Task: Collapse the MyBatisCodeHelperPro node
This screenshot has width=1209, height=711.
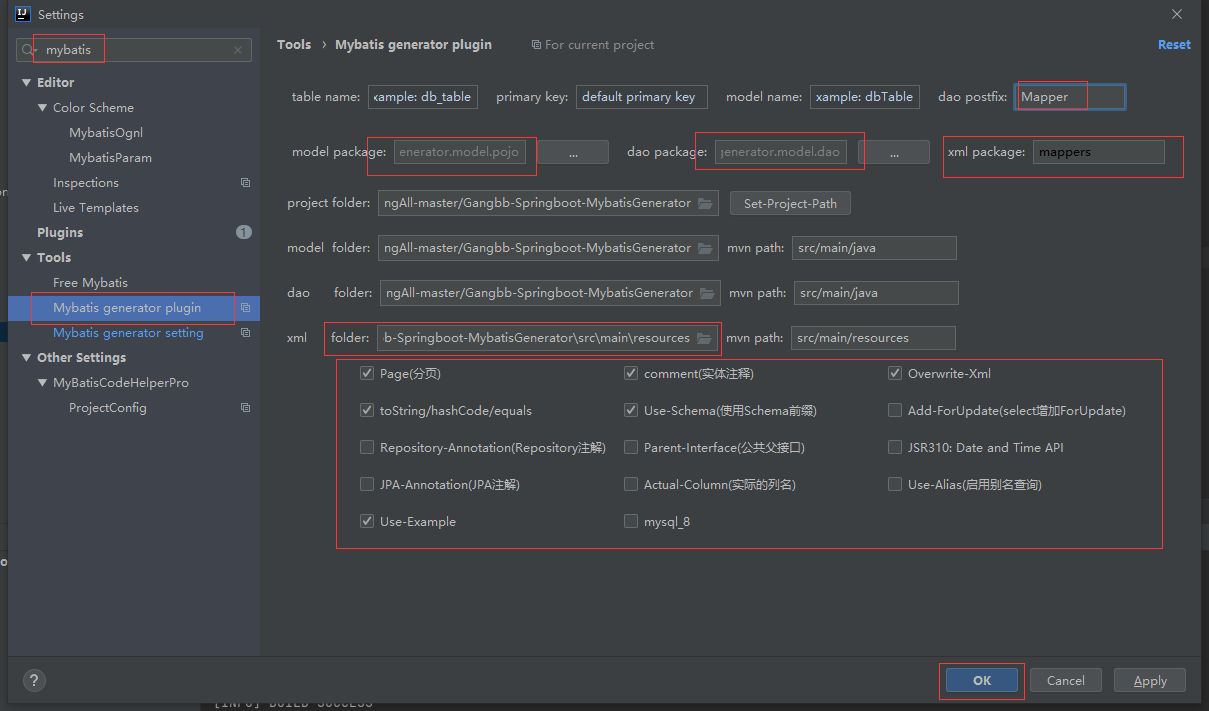Action: (43, 383)
